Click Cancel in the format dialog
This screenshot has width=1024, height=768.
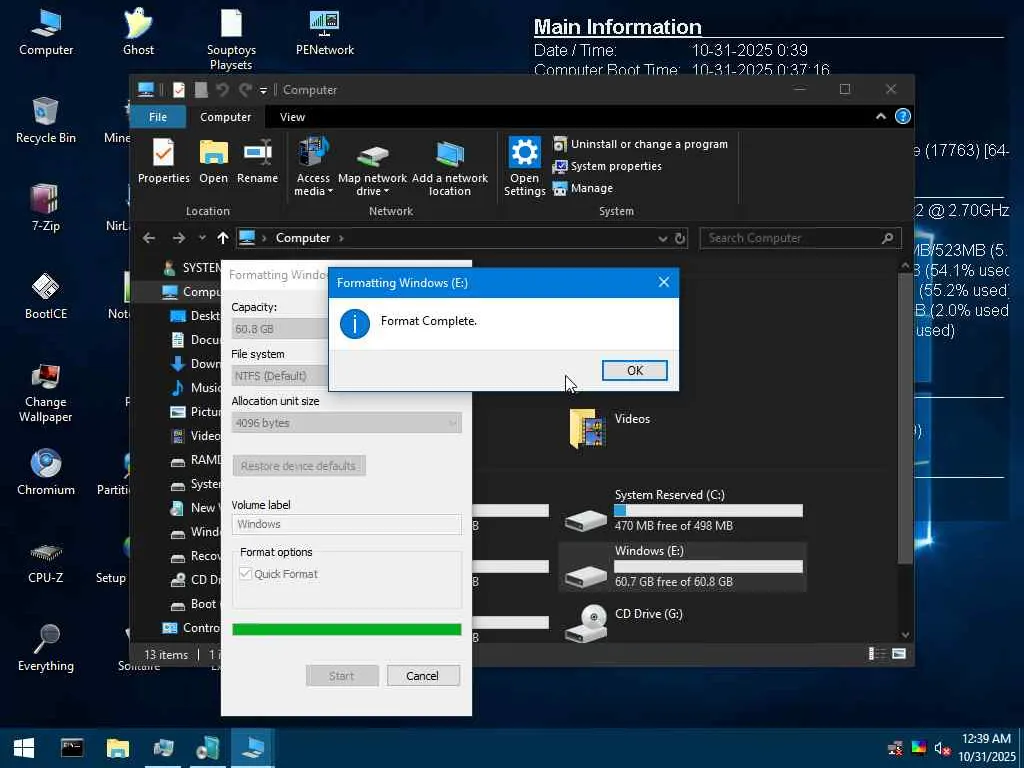(x=423, y=676)
